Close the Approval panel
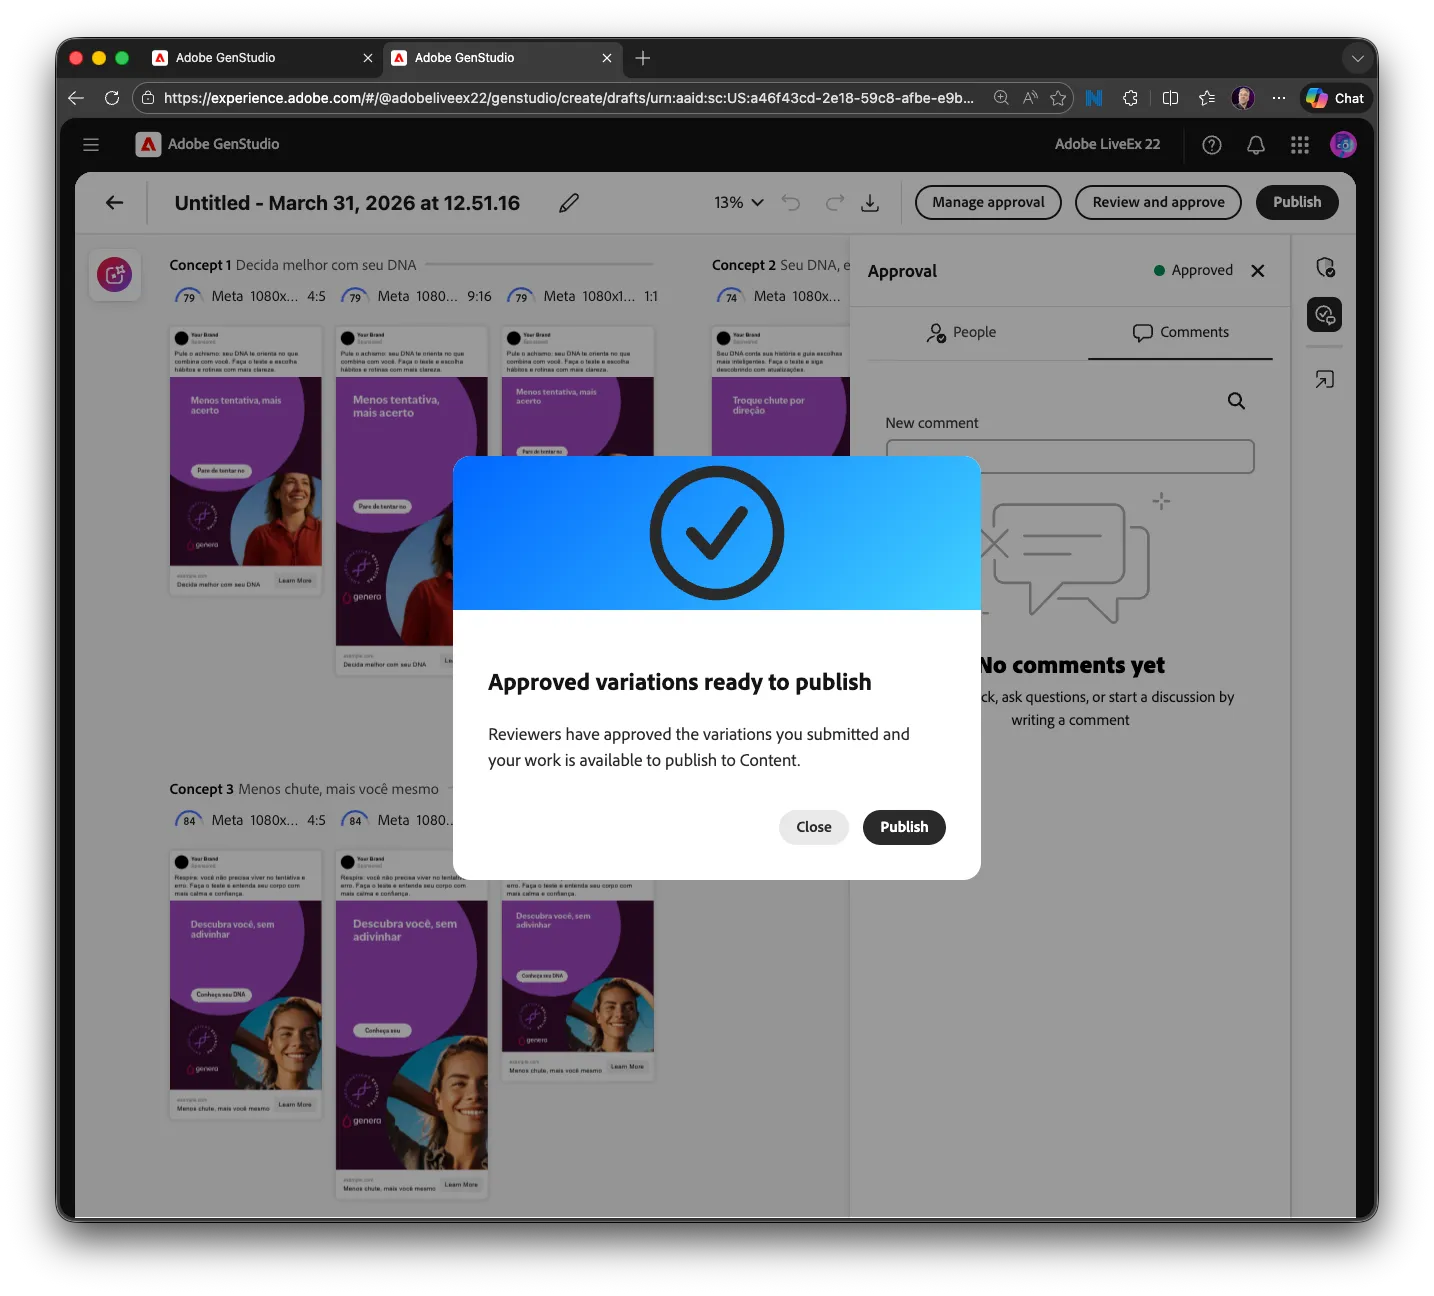 (x=1258, y=271)
